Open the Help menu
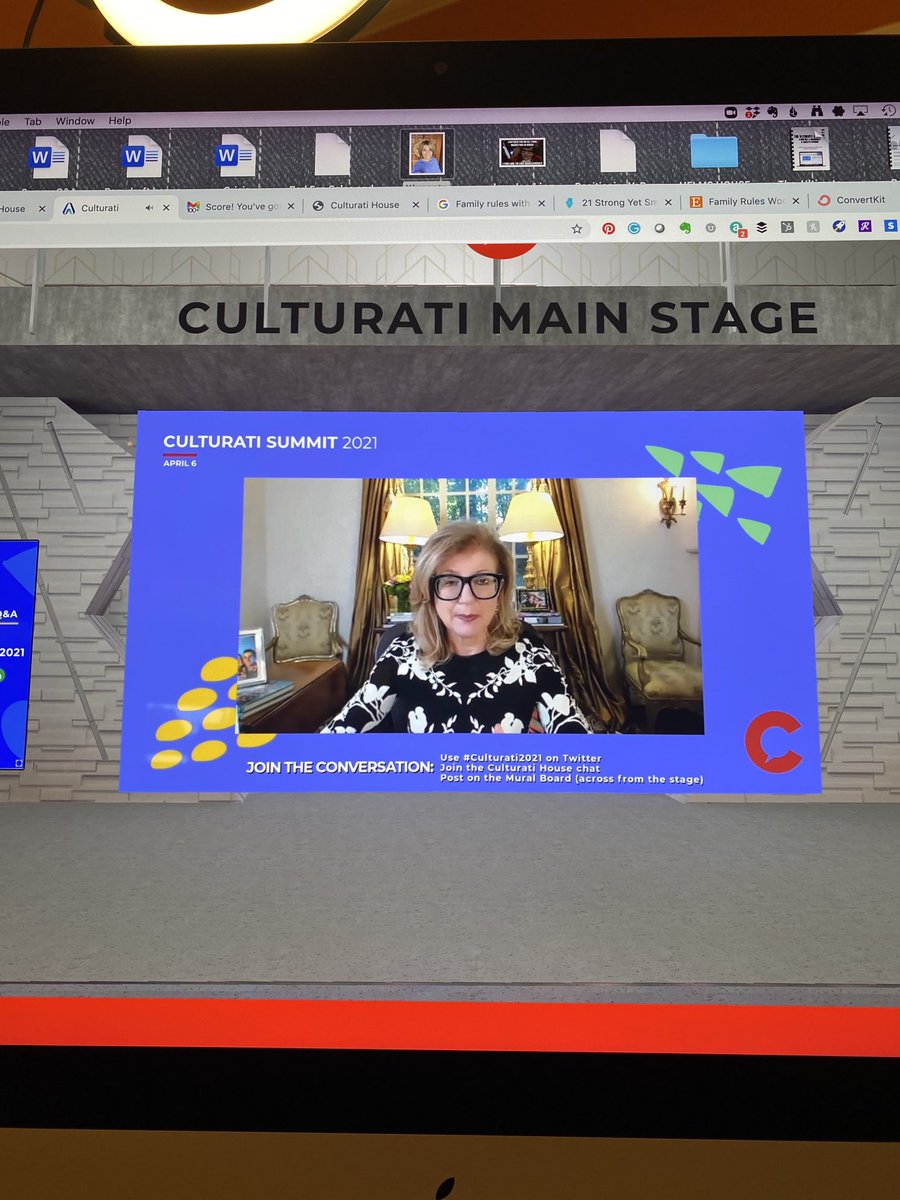 tap(119, 120)
